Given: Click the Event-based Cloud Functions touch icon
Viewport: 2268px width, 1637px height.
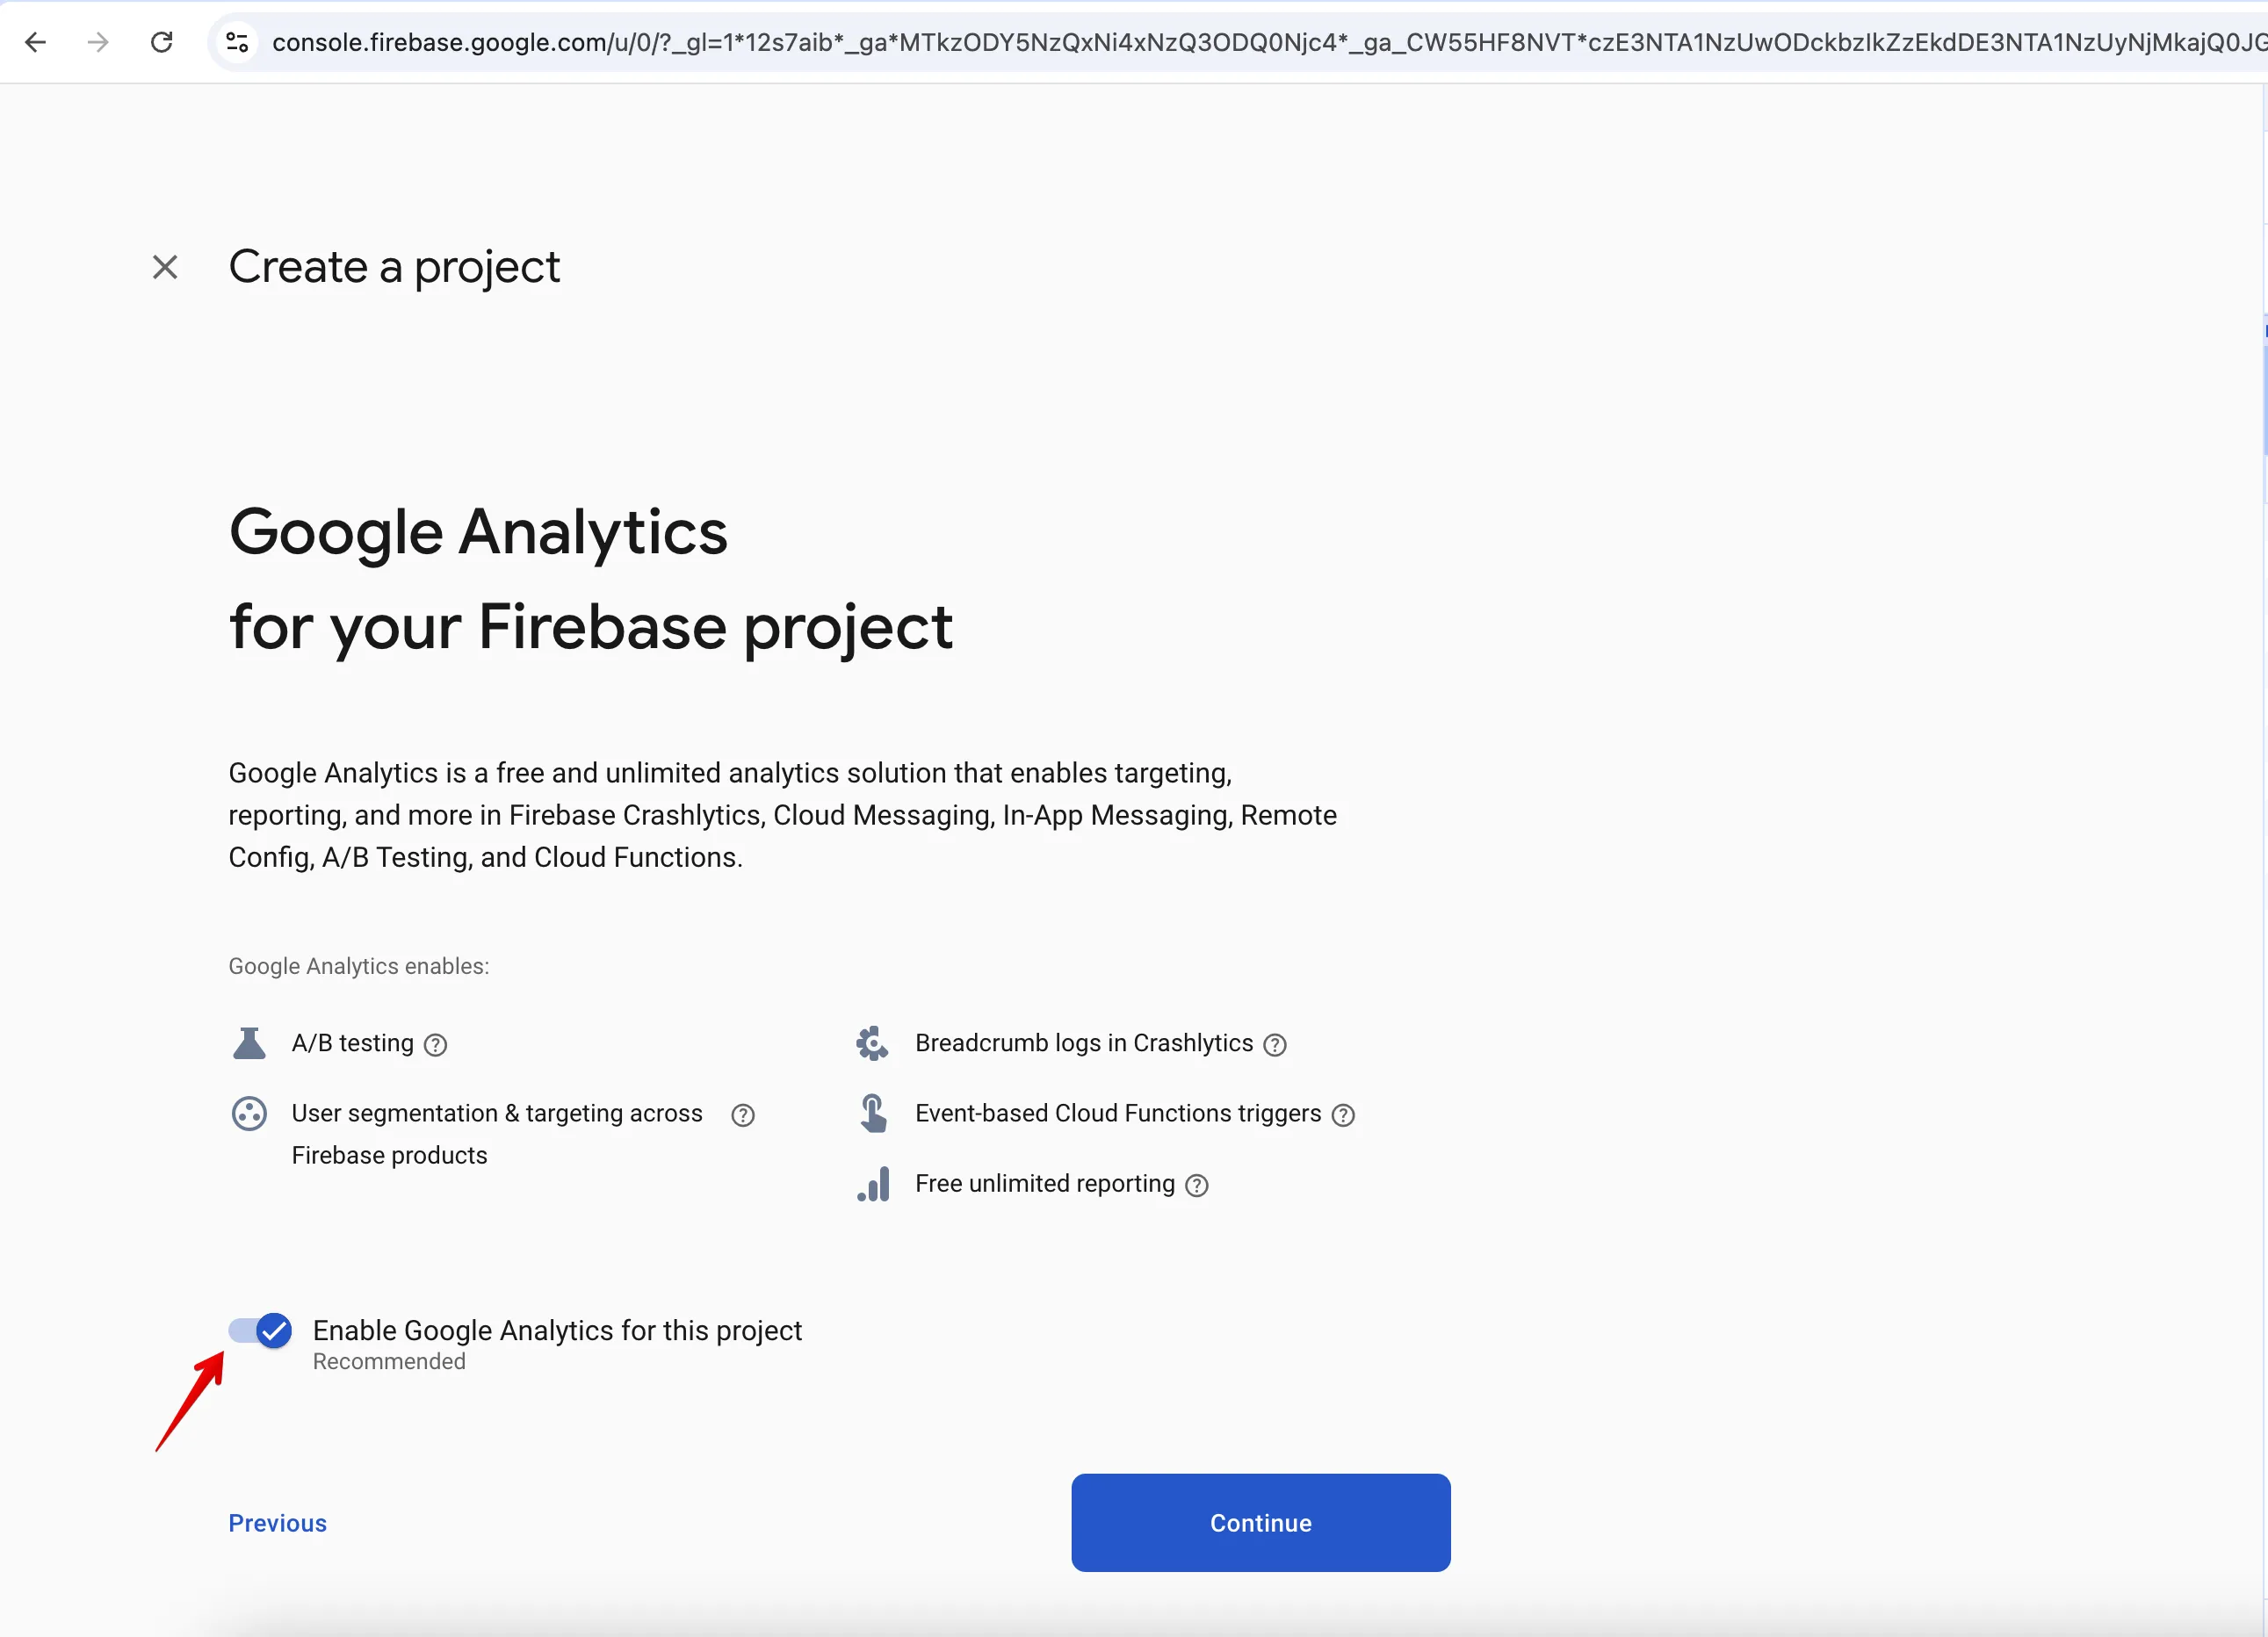Looking at the screenshot, I should click(873, 1113).
